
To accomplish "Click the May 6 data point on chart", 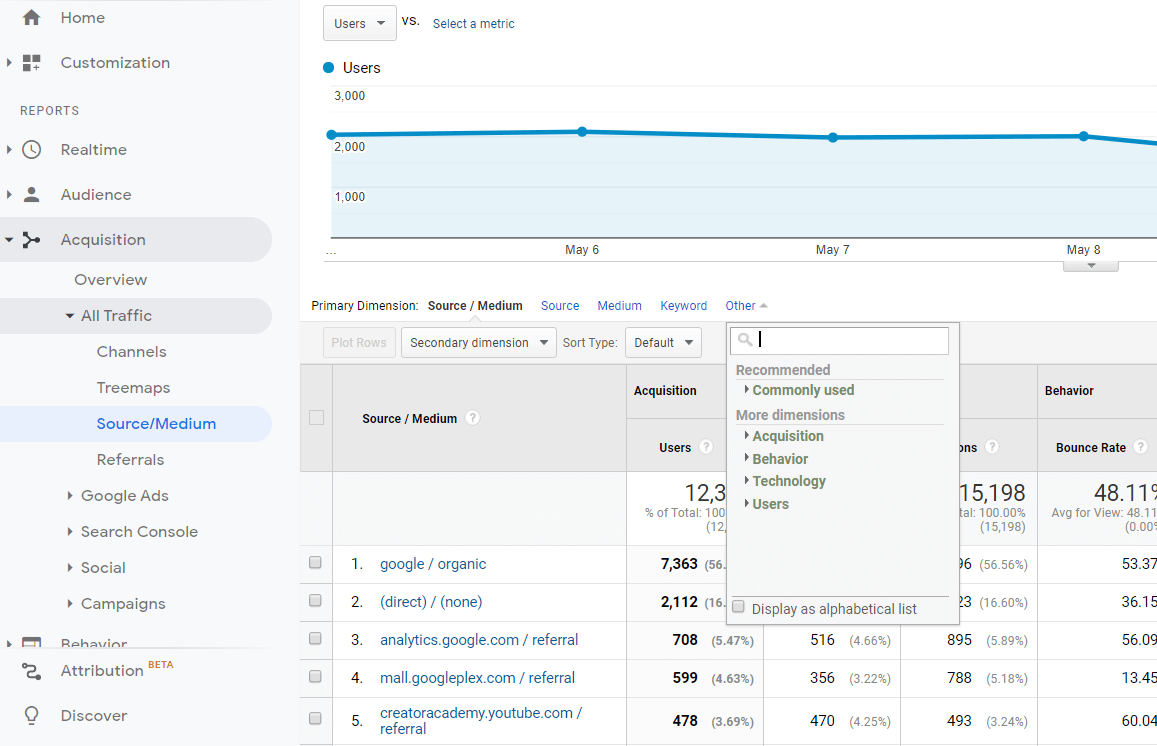I will tap(582, 132).
